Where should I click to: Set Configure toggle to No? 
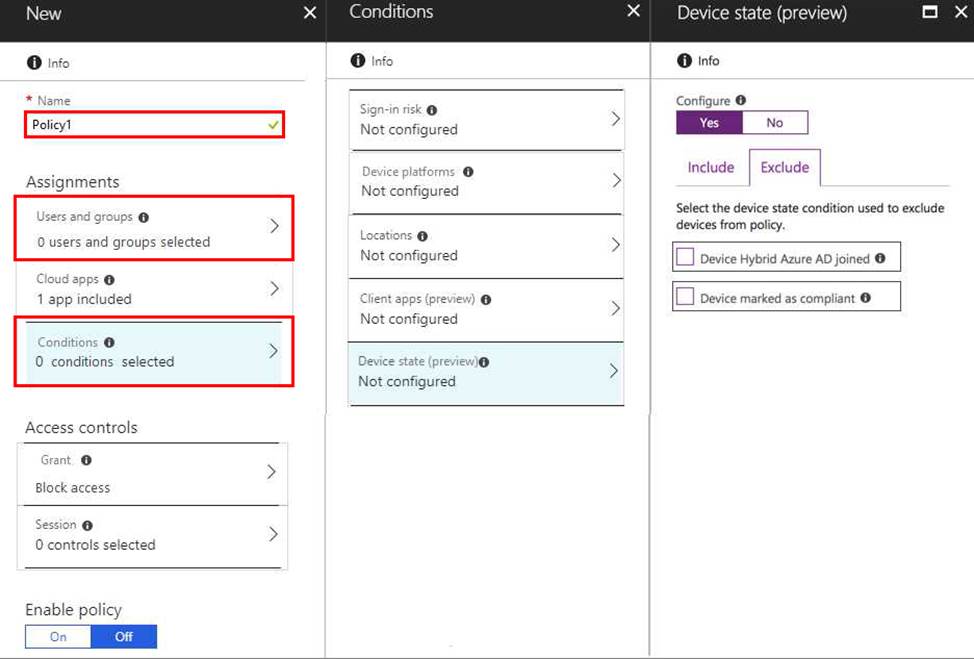pyautogui.click(x=775, y=123)
